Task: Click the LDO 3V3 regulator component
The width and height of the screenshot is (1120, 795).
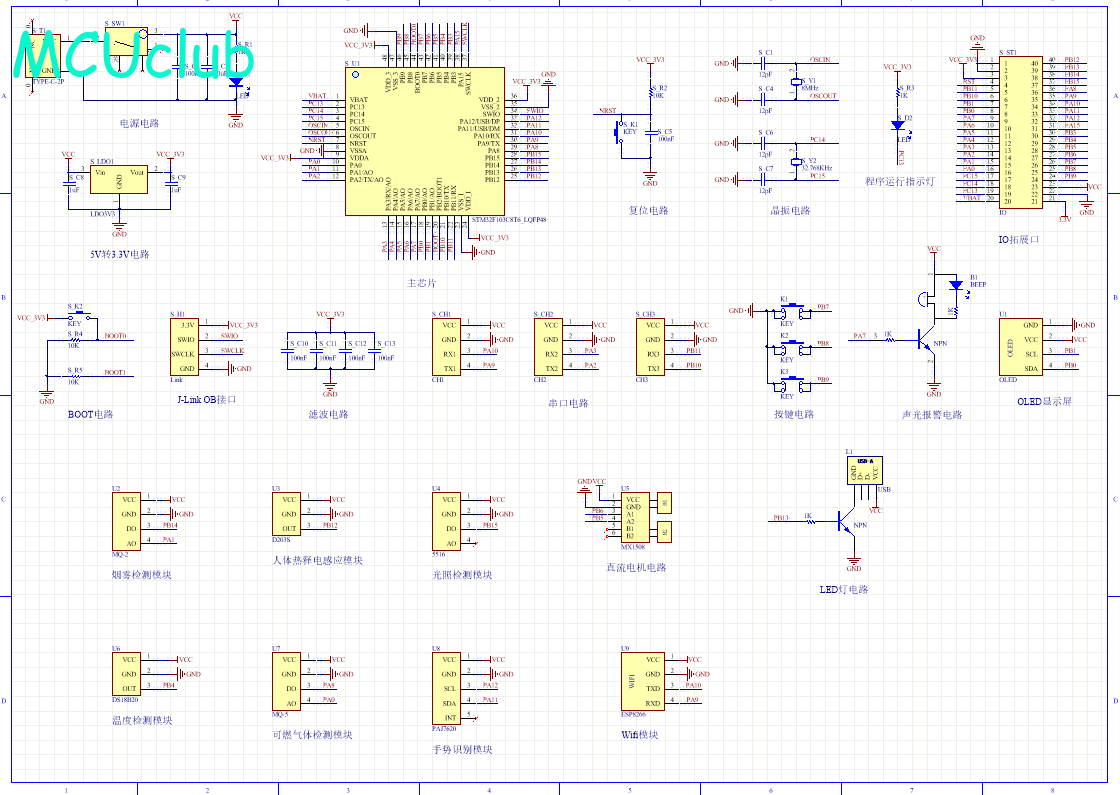Action: 119,179
